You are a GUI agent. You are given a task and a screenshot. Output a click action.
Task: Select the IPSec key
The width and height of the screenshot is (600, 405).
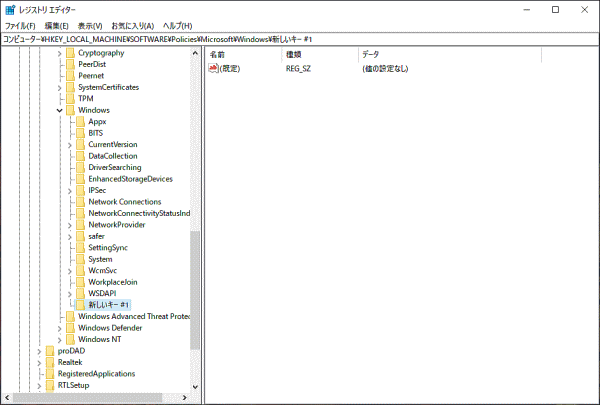[97, 191]
